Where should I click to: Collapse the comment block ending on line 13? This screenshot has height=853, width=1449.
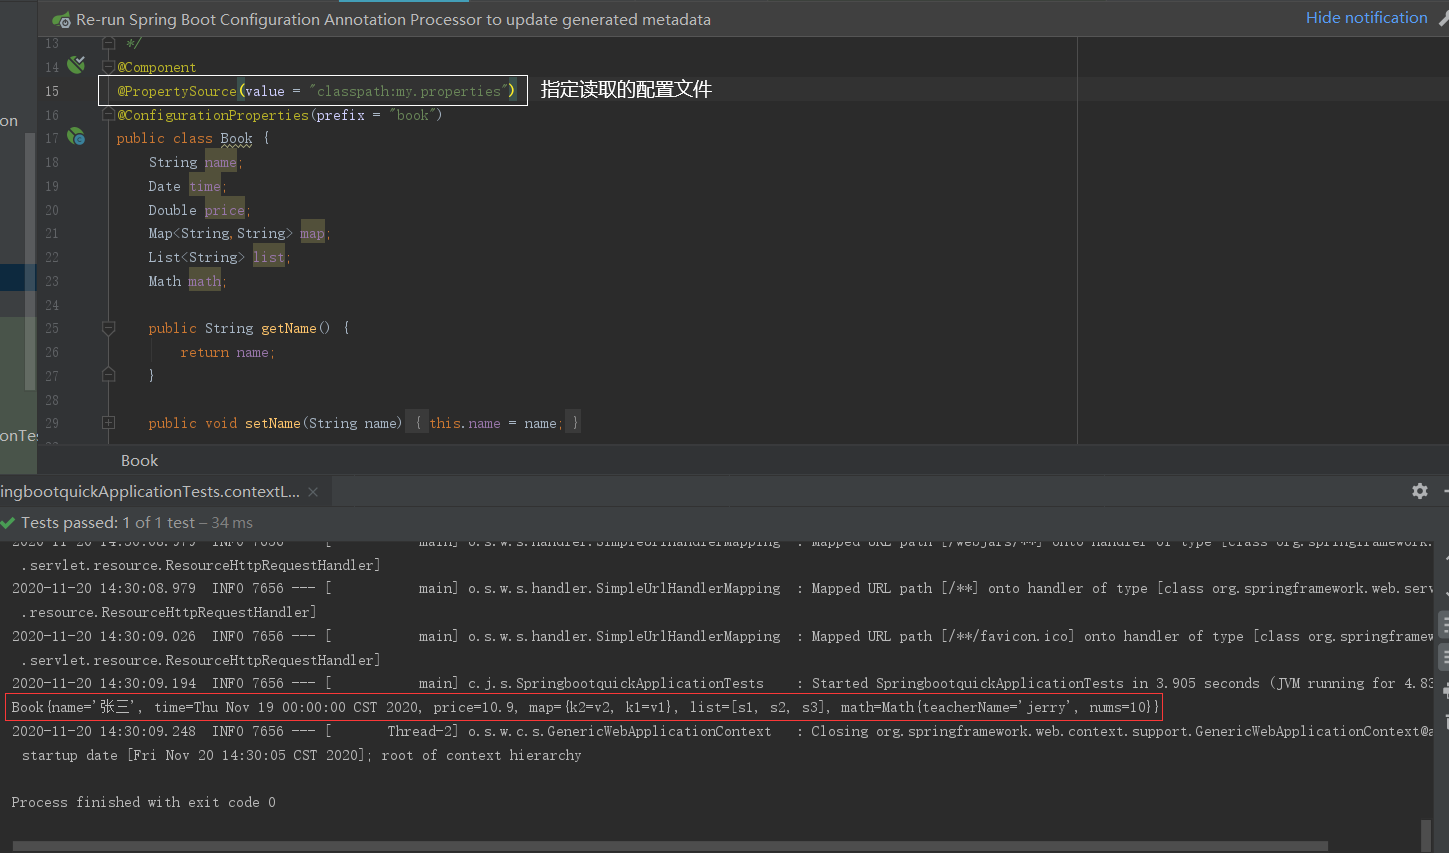[x=108, y=44]
